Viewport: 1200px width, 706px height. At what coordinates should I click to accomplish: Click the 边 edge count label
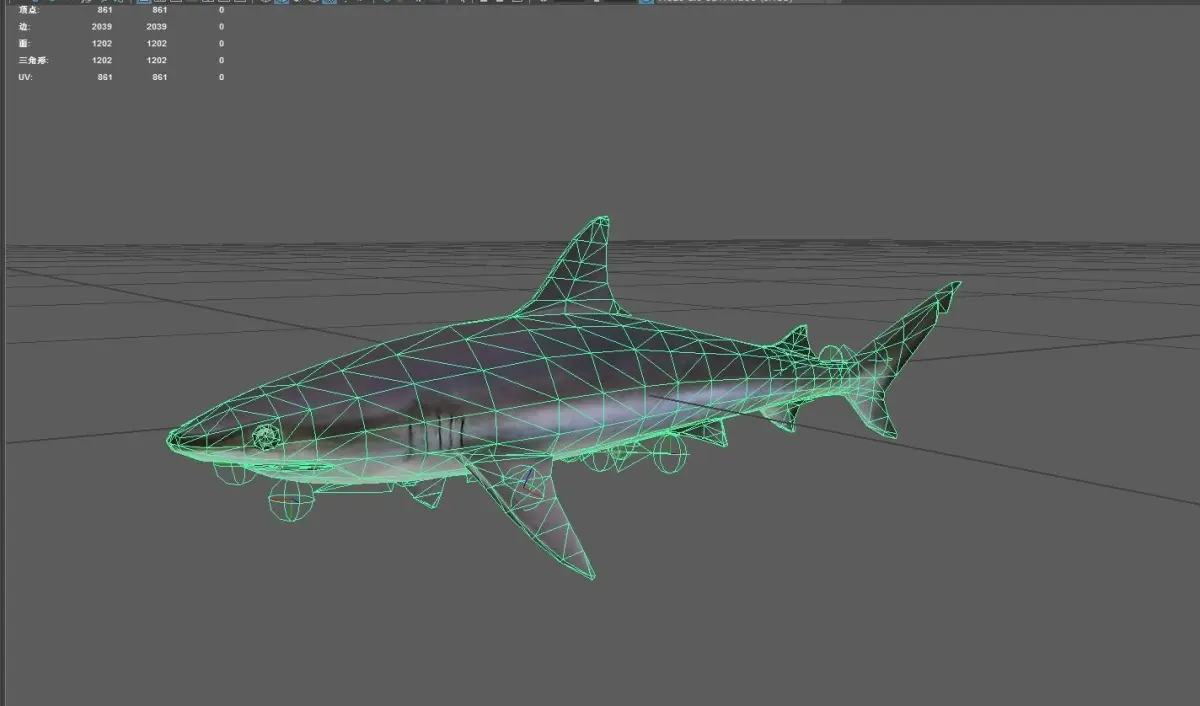(24, 27)
